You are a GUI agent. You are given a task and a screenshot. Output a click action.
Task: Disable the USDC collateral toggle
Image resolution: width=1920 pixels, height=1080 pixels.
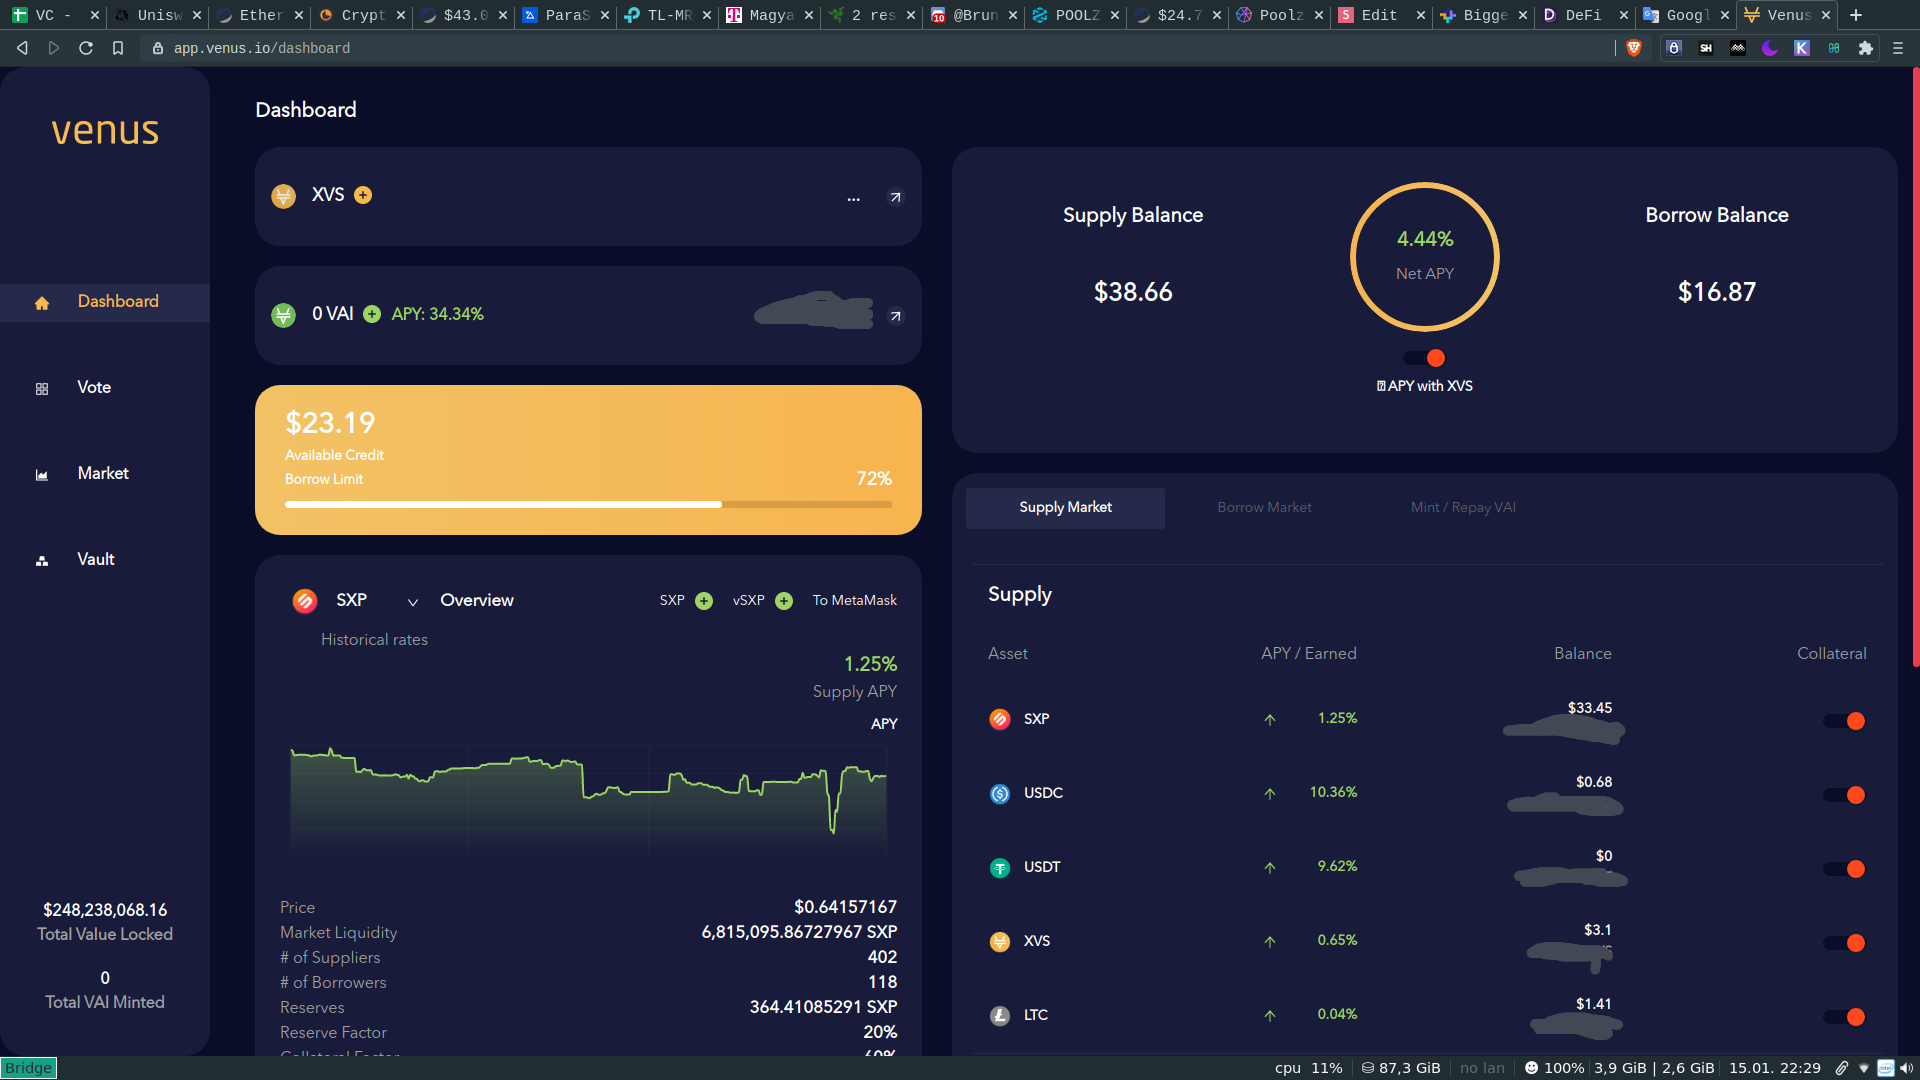[x=1844, y=795]
